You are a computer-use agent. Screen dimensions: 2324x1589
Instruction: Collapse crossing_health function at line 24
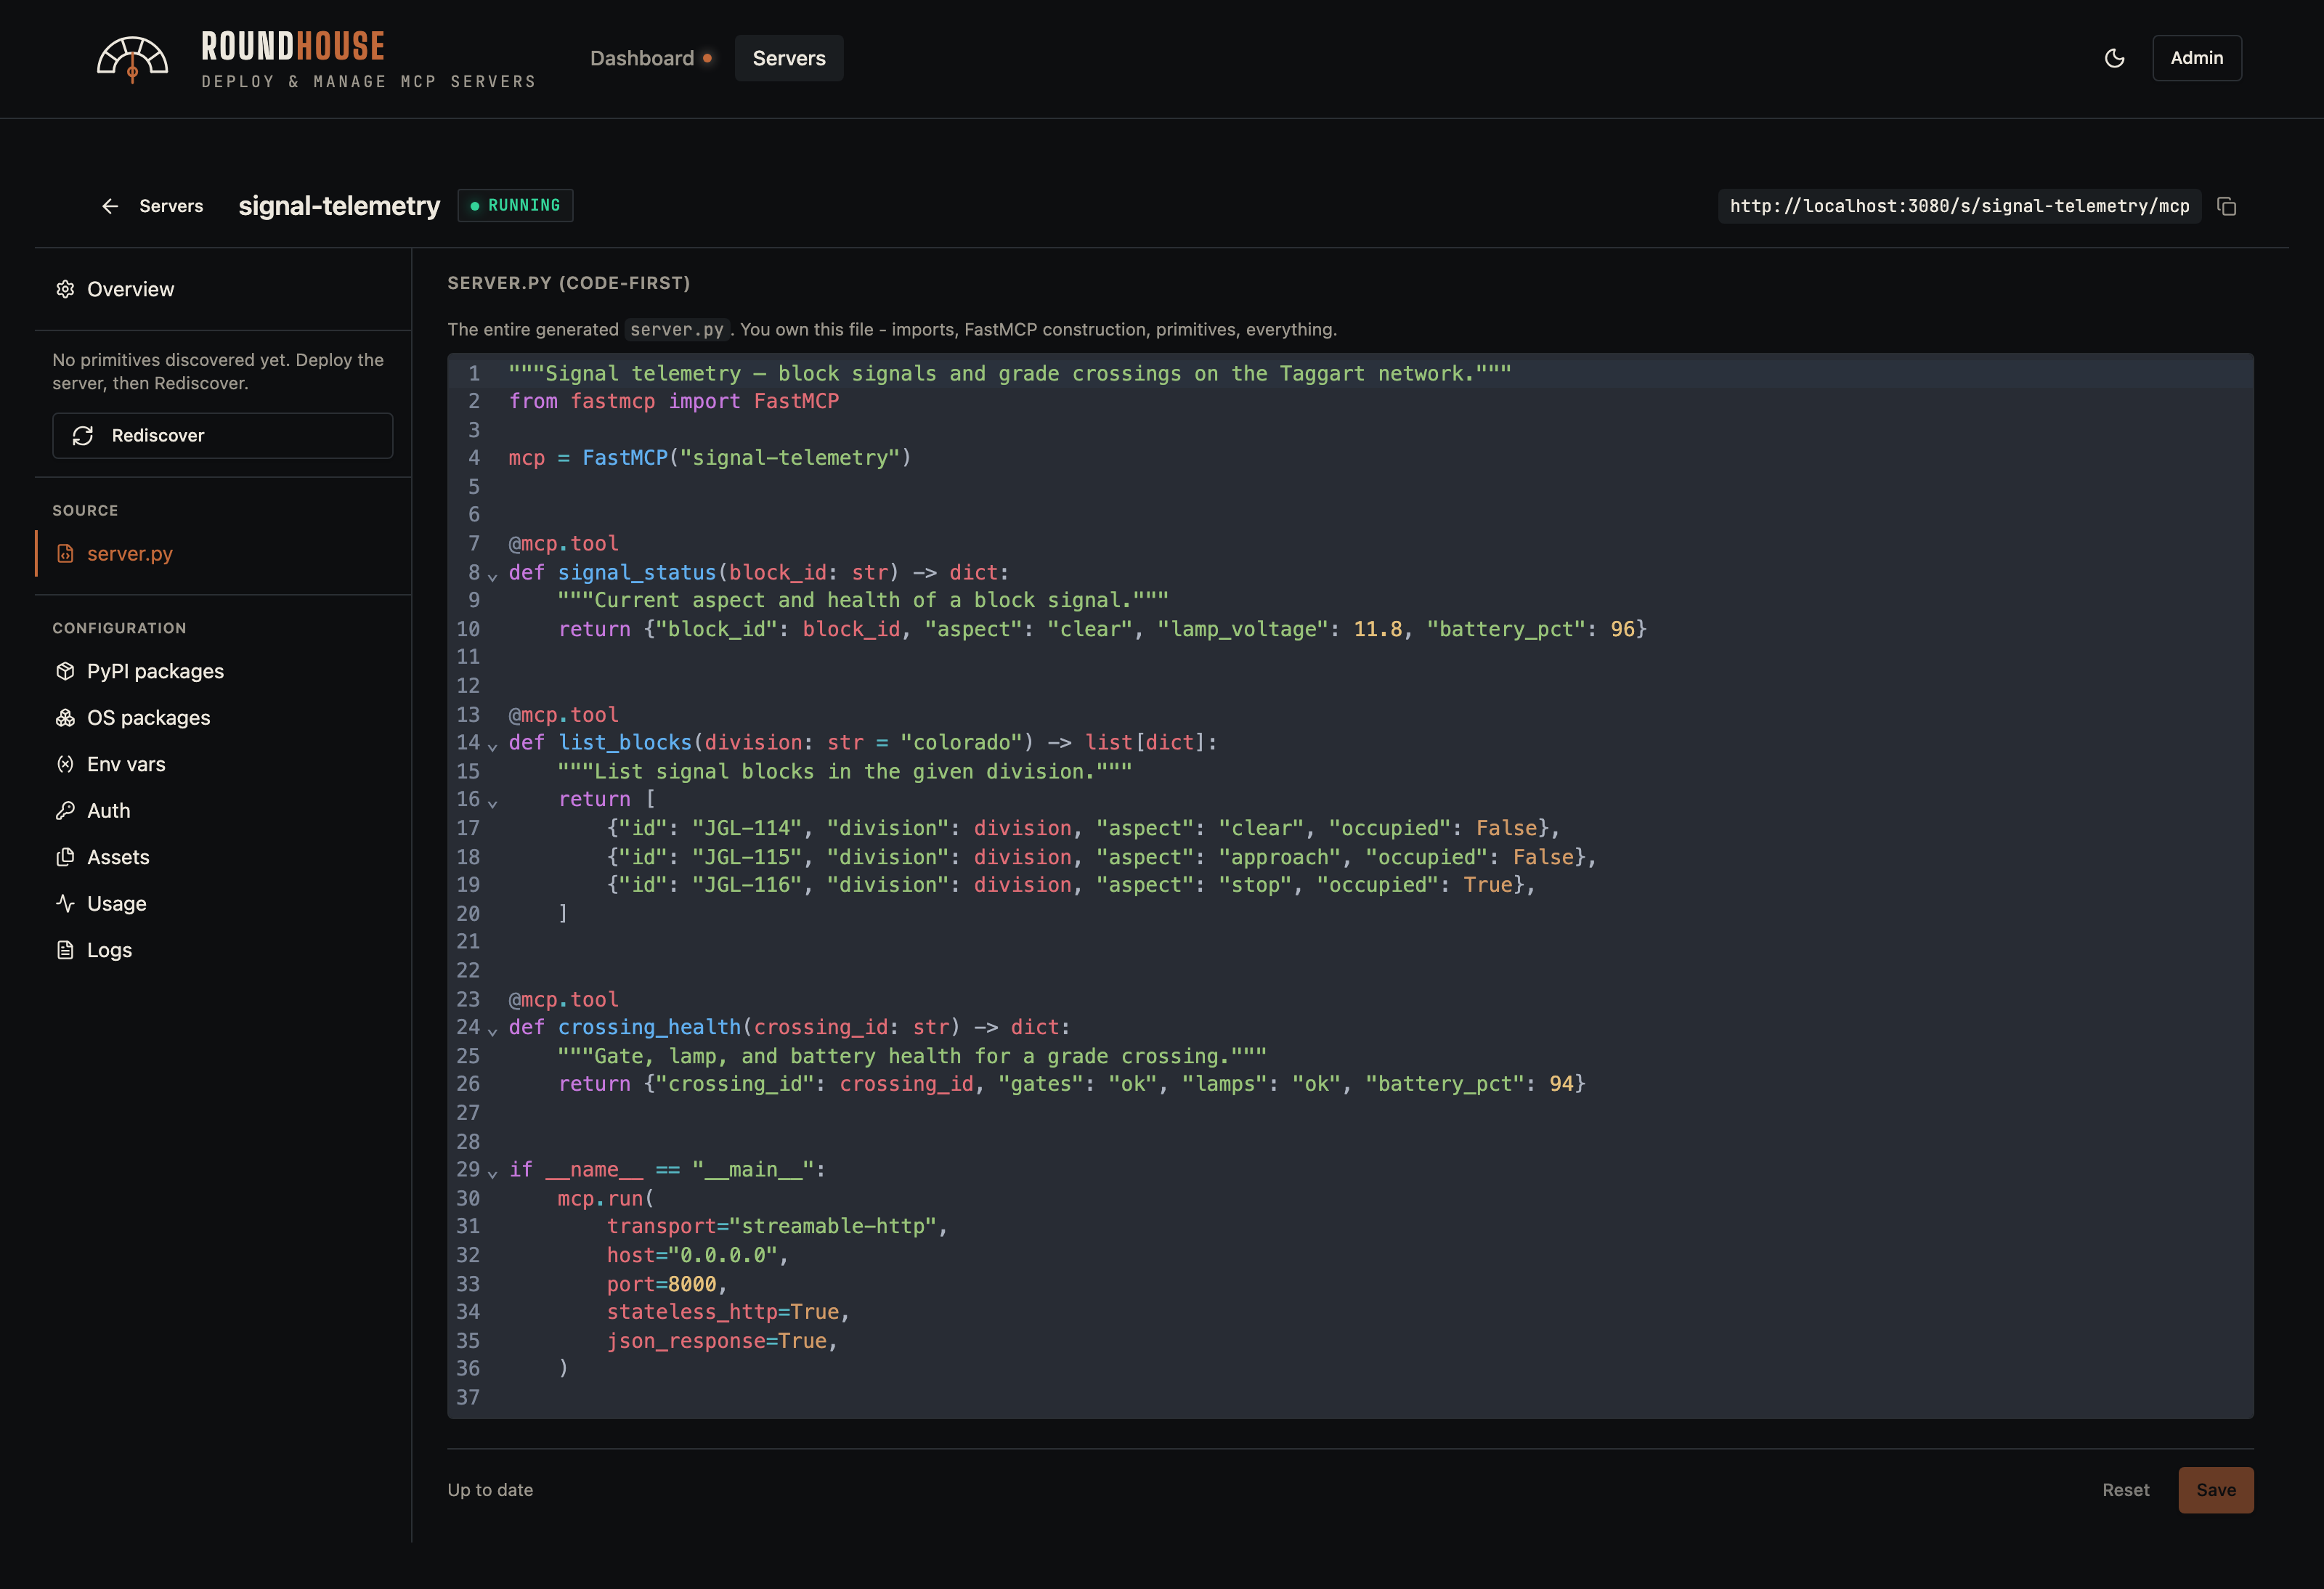click(492, 1031)
